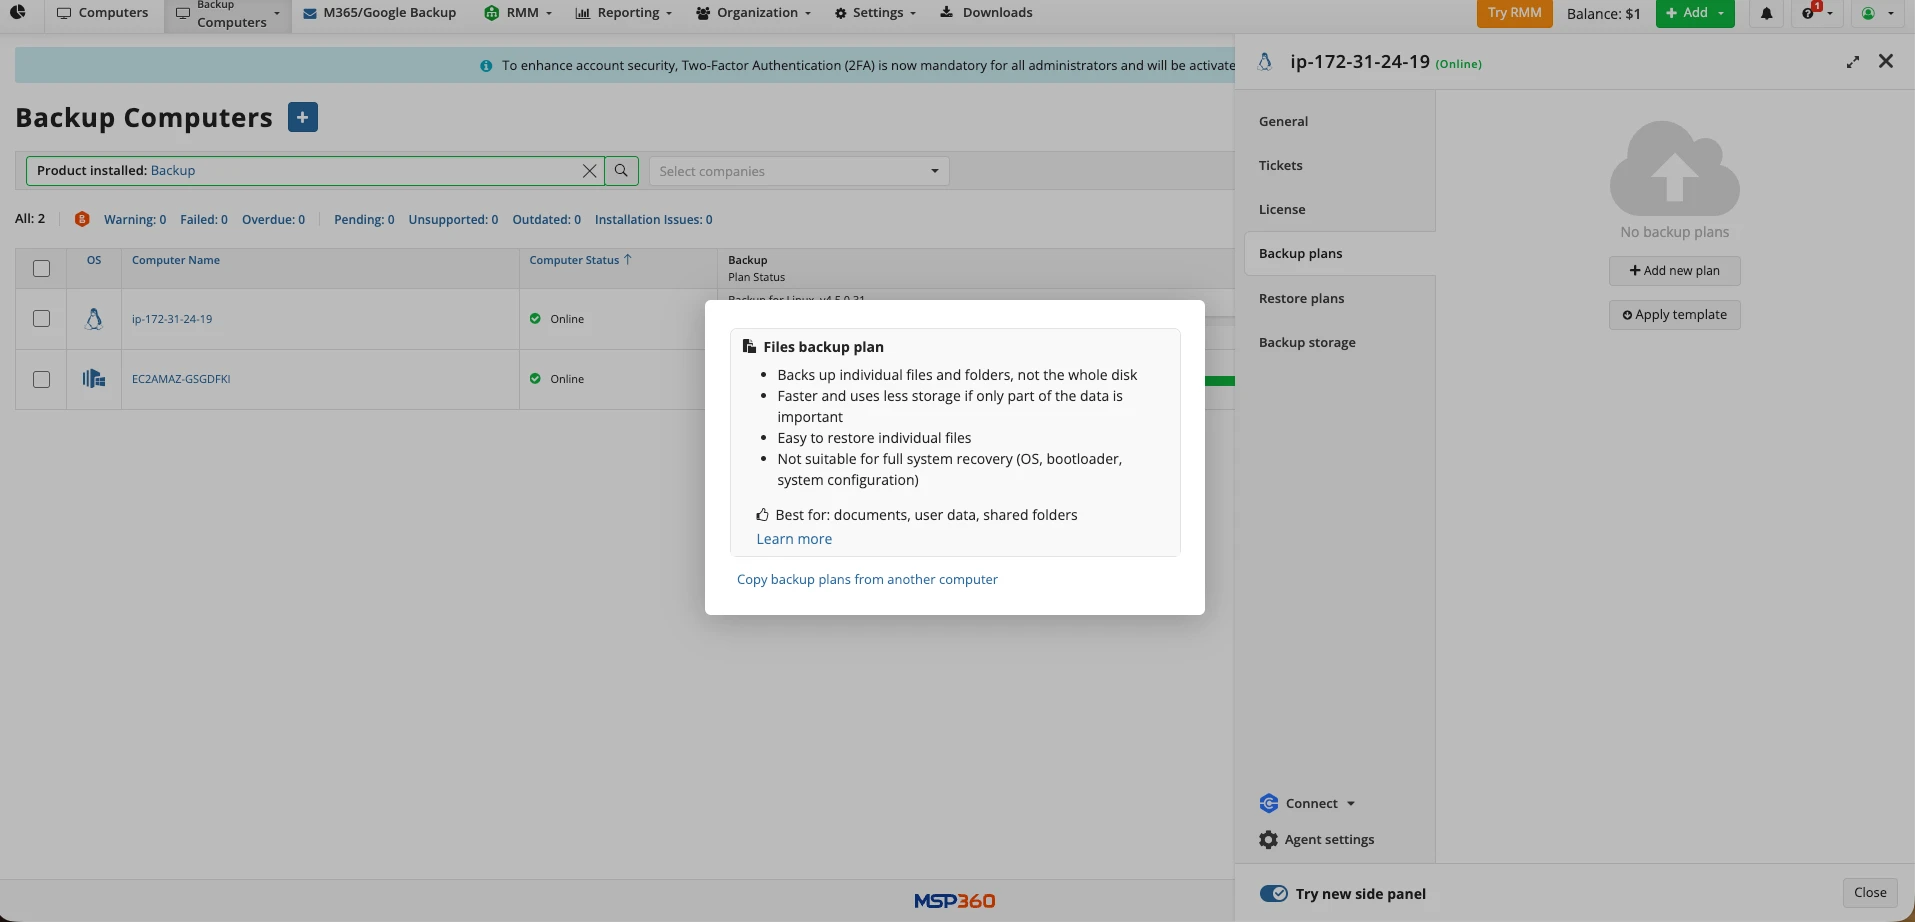Click Copy backup plans from another computer

[867, 579]
